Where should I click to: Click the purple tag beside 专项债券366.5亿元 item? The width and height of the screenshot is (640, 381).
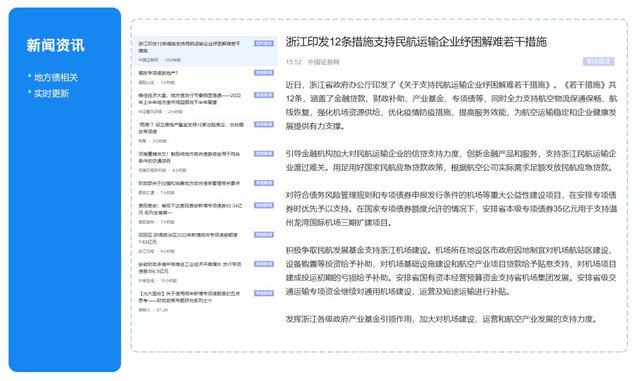click(264, 264)
